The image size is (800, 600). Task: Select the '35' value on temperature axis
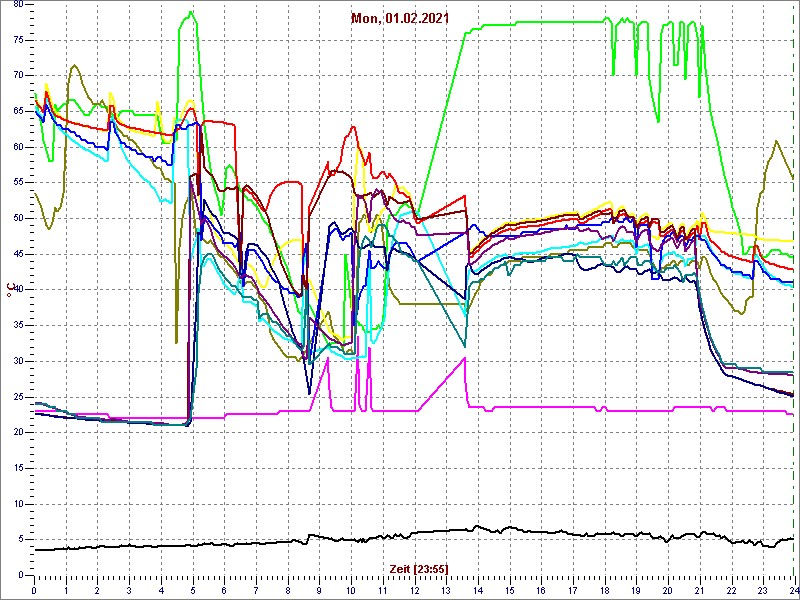coord(18,326)
